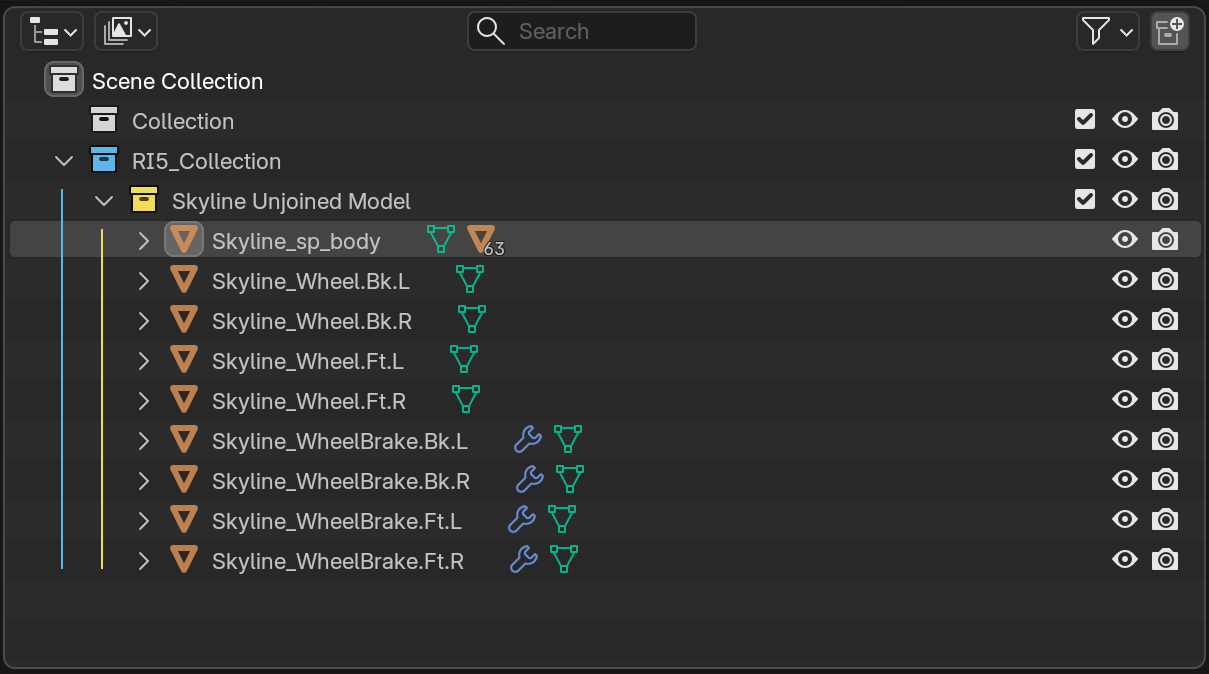Click Skyline_WheelBrake.Ft.L modifier wrench icon
Screen dimensions: 1209x674
tap(521, 519)
